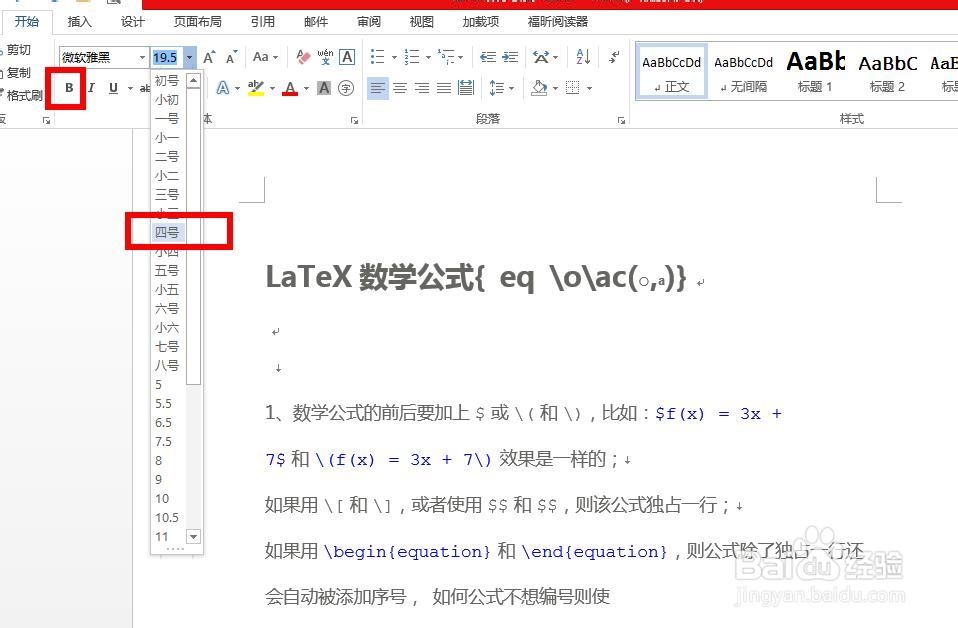This screenshot has width=958, height=628.
Task: Click the sort icon in paragraph group
Action: [582, 56]
